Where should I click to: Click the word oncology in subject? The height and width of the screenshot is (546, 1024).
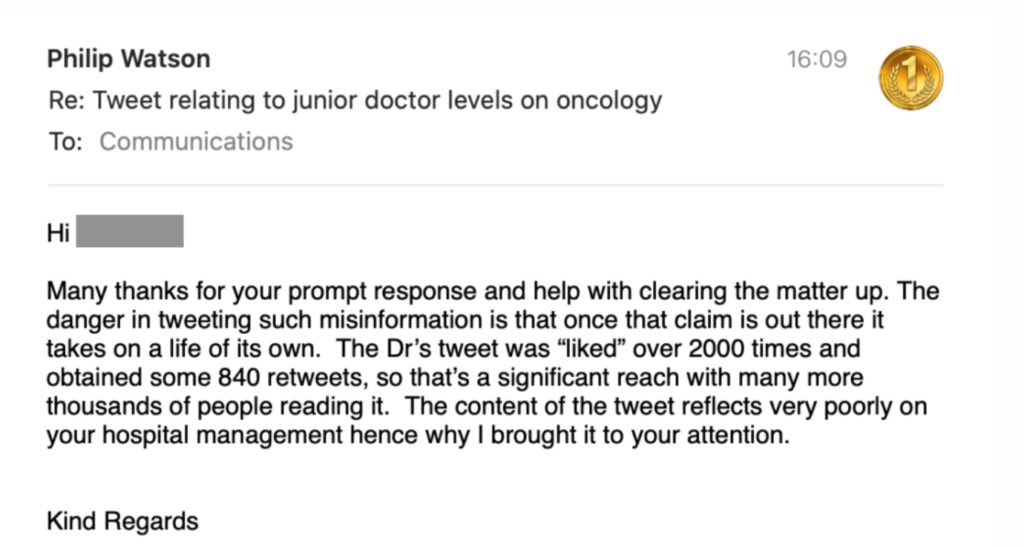pos(609,100)
